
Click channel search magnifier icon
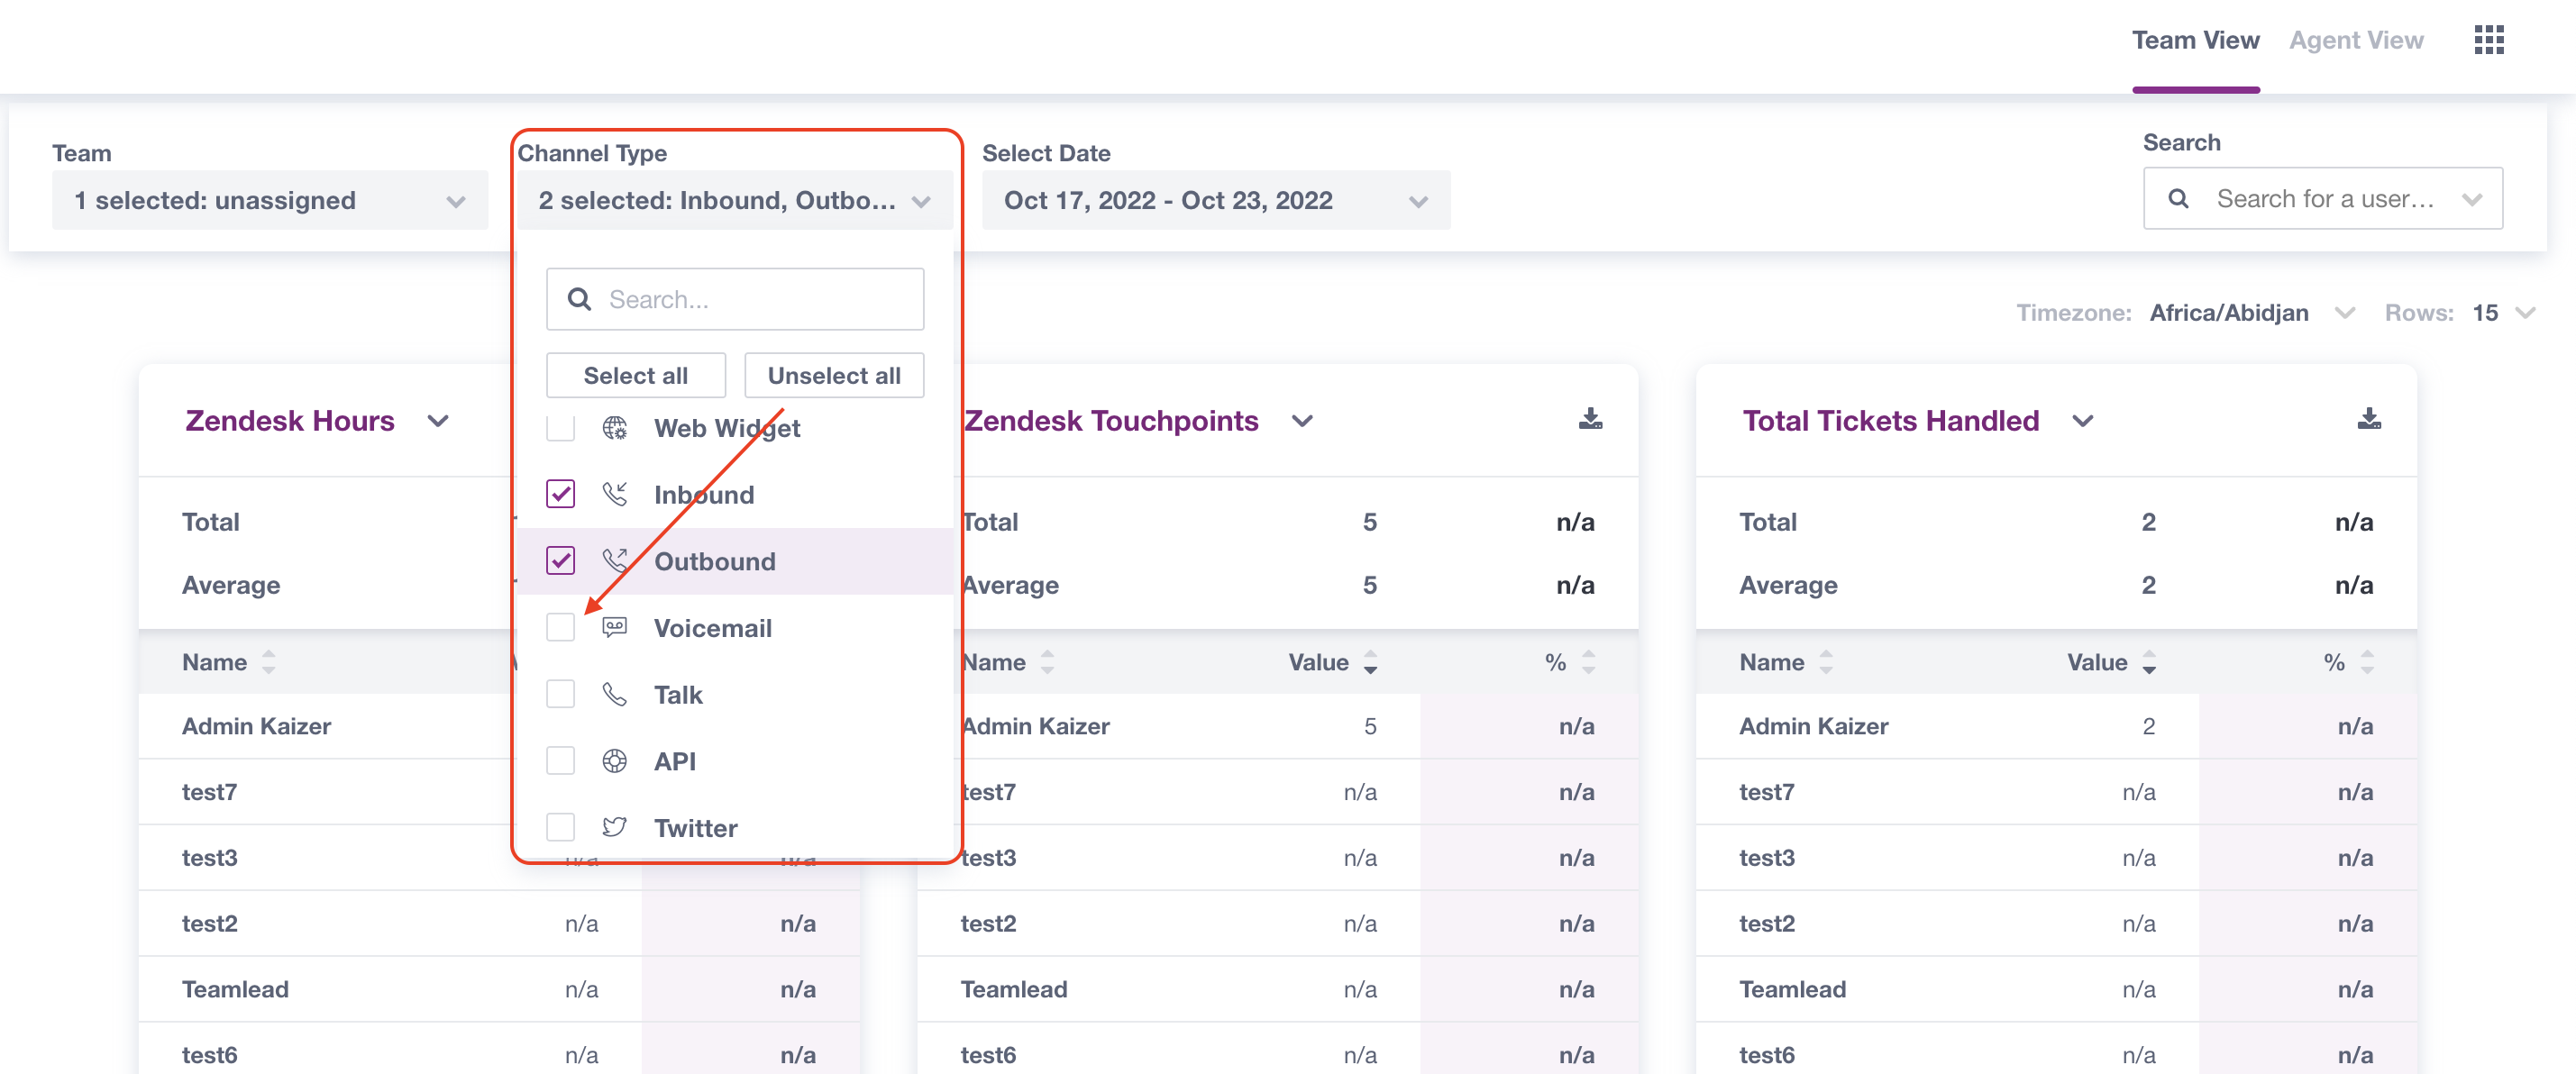click(x=579, y=299)
